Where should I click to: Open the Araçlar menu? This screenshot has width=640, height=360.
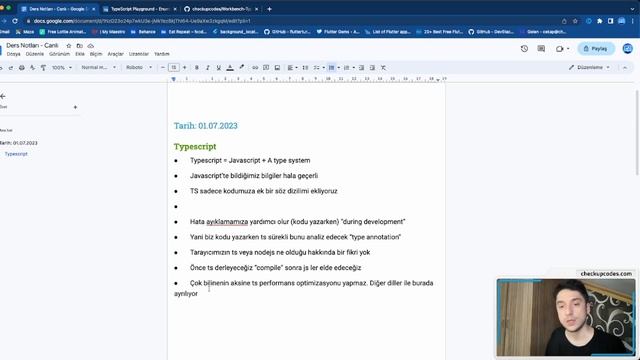[x=116, y=54]
